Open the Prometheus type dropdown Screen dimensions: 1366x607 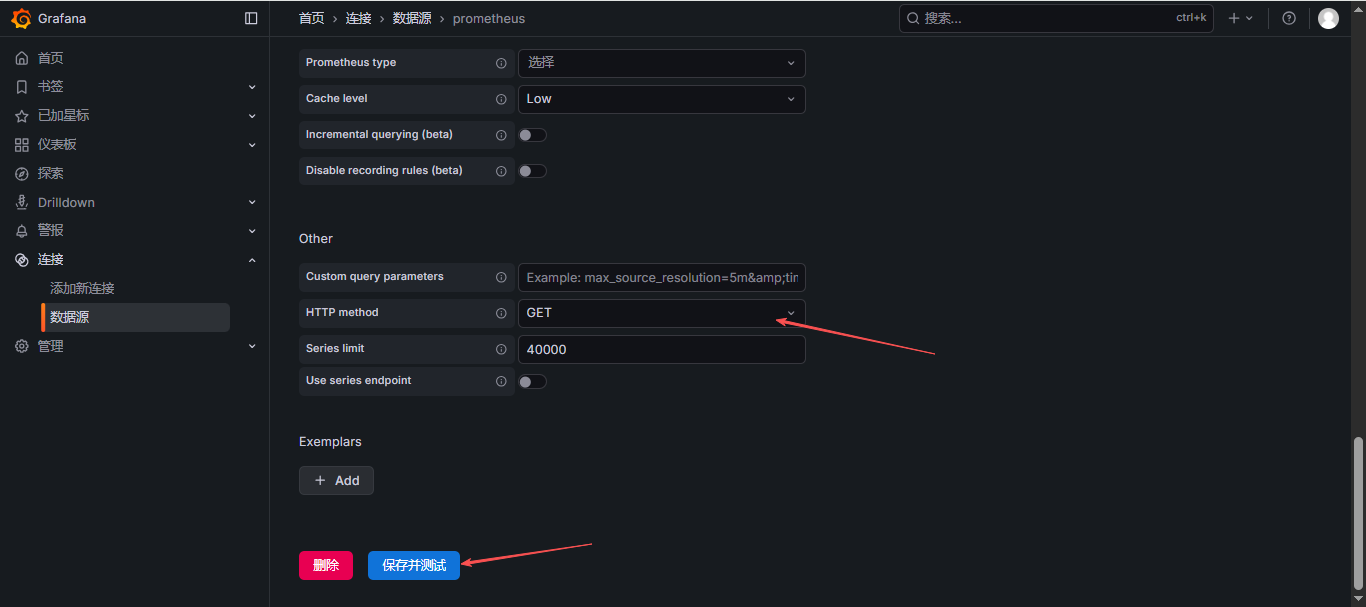(x=661, y=63)
